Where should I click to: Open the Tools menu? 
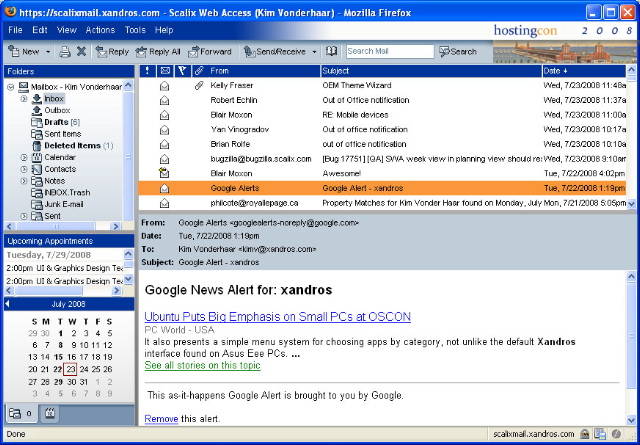(134, 30)
